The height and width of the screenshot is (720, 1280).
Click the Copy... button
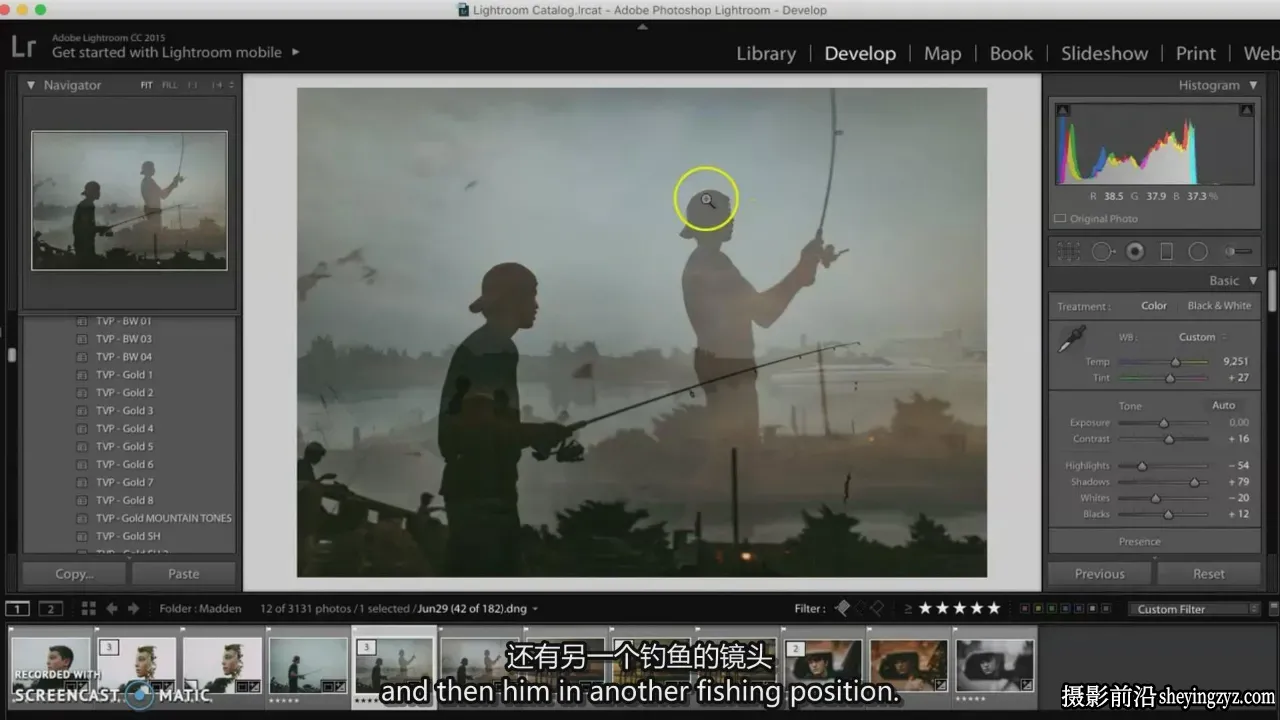(x=75, y=574)
